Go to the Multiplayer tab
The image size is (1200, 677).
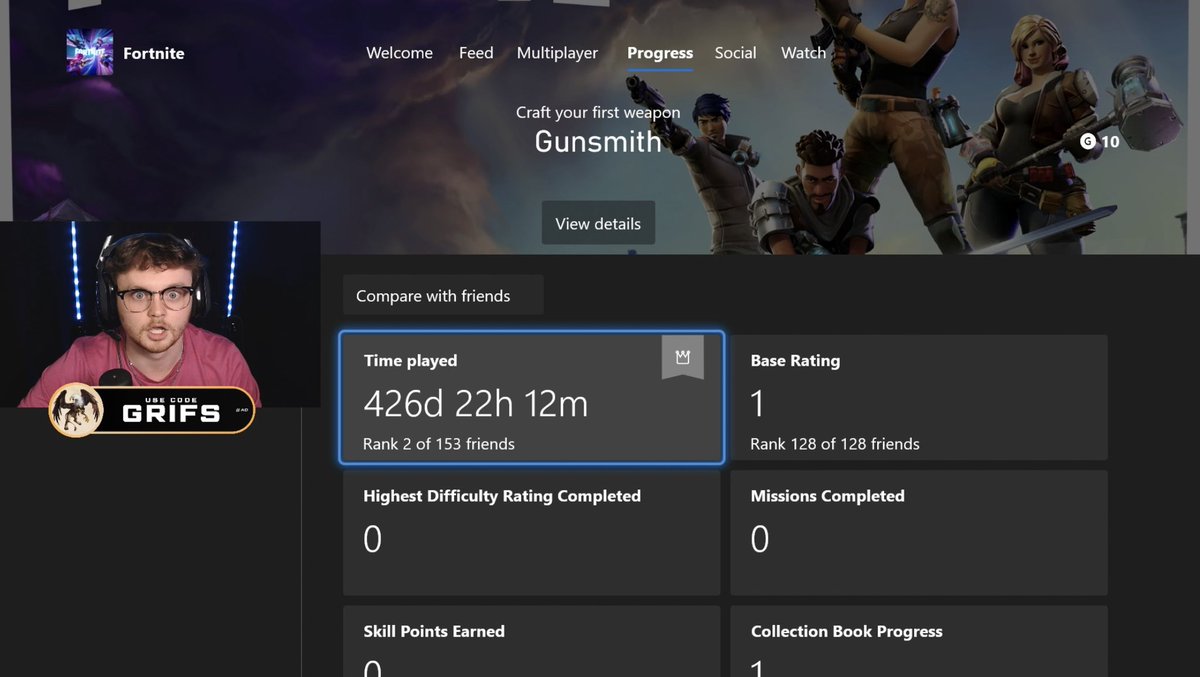point(557,53)
